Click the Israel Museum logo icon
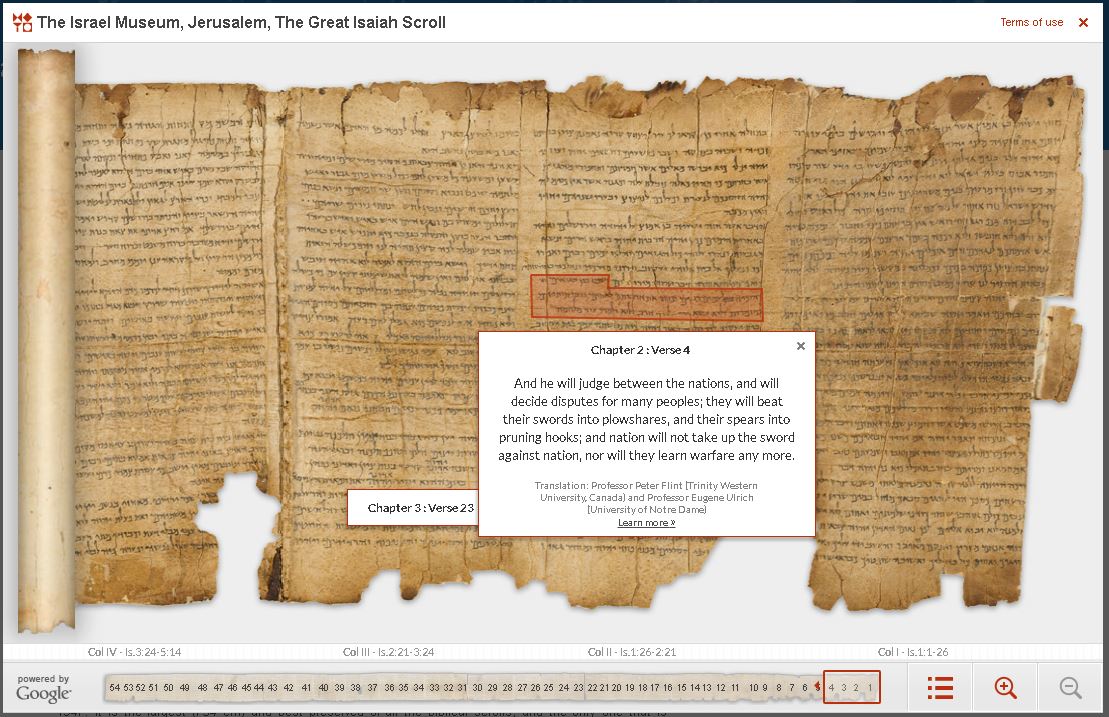The width and height of the screenshot is (1109, 717). (22, 22)
